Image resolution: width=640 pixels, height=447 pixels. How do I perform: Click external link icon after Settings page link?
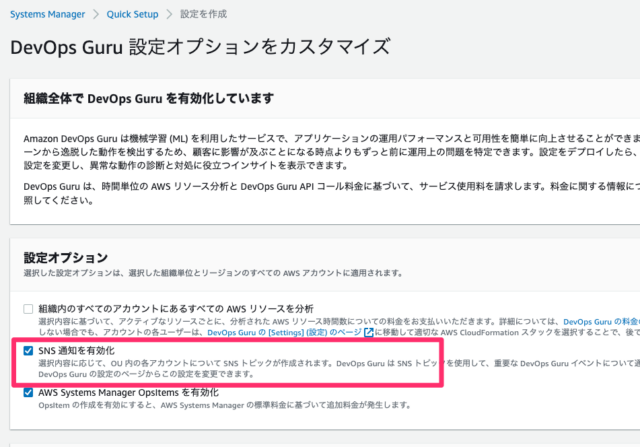point(369,333)
